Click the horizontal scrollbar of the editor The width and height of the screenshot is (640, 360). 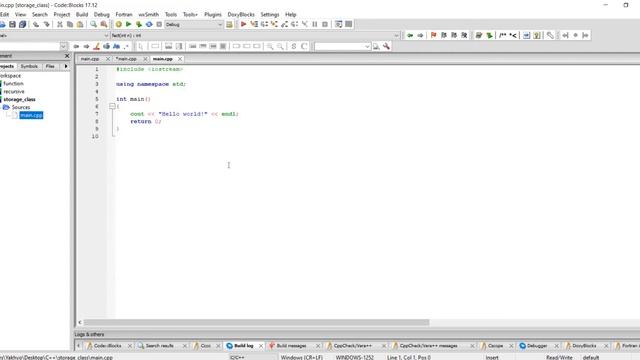tap(256, 322)
